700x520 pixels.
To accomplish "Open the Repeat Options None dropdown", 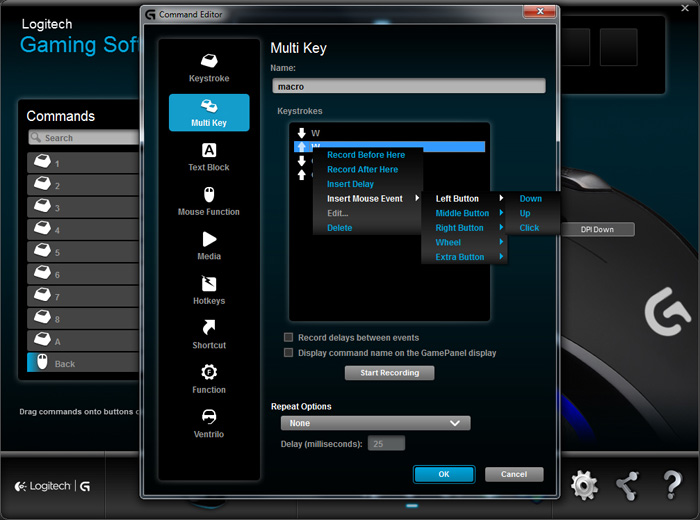I will pos(375,423).
